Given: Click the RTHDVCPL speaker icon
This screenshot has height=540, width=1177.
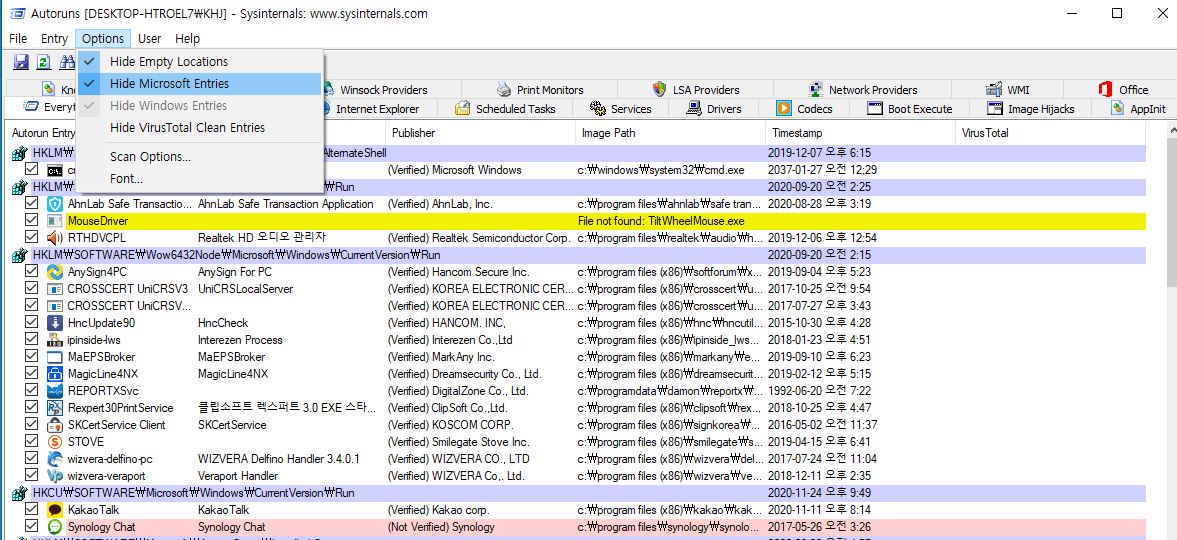Looking at the screenshot, I should click(x=55, y=238).
